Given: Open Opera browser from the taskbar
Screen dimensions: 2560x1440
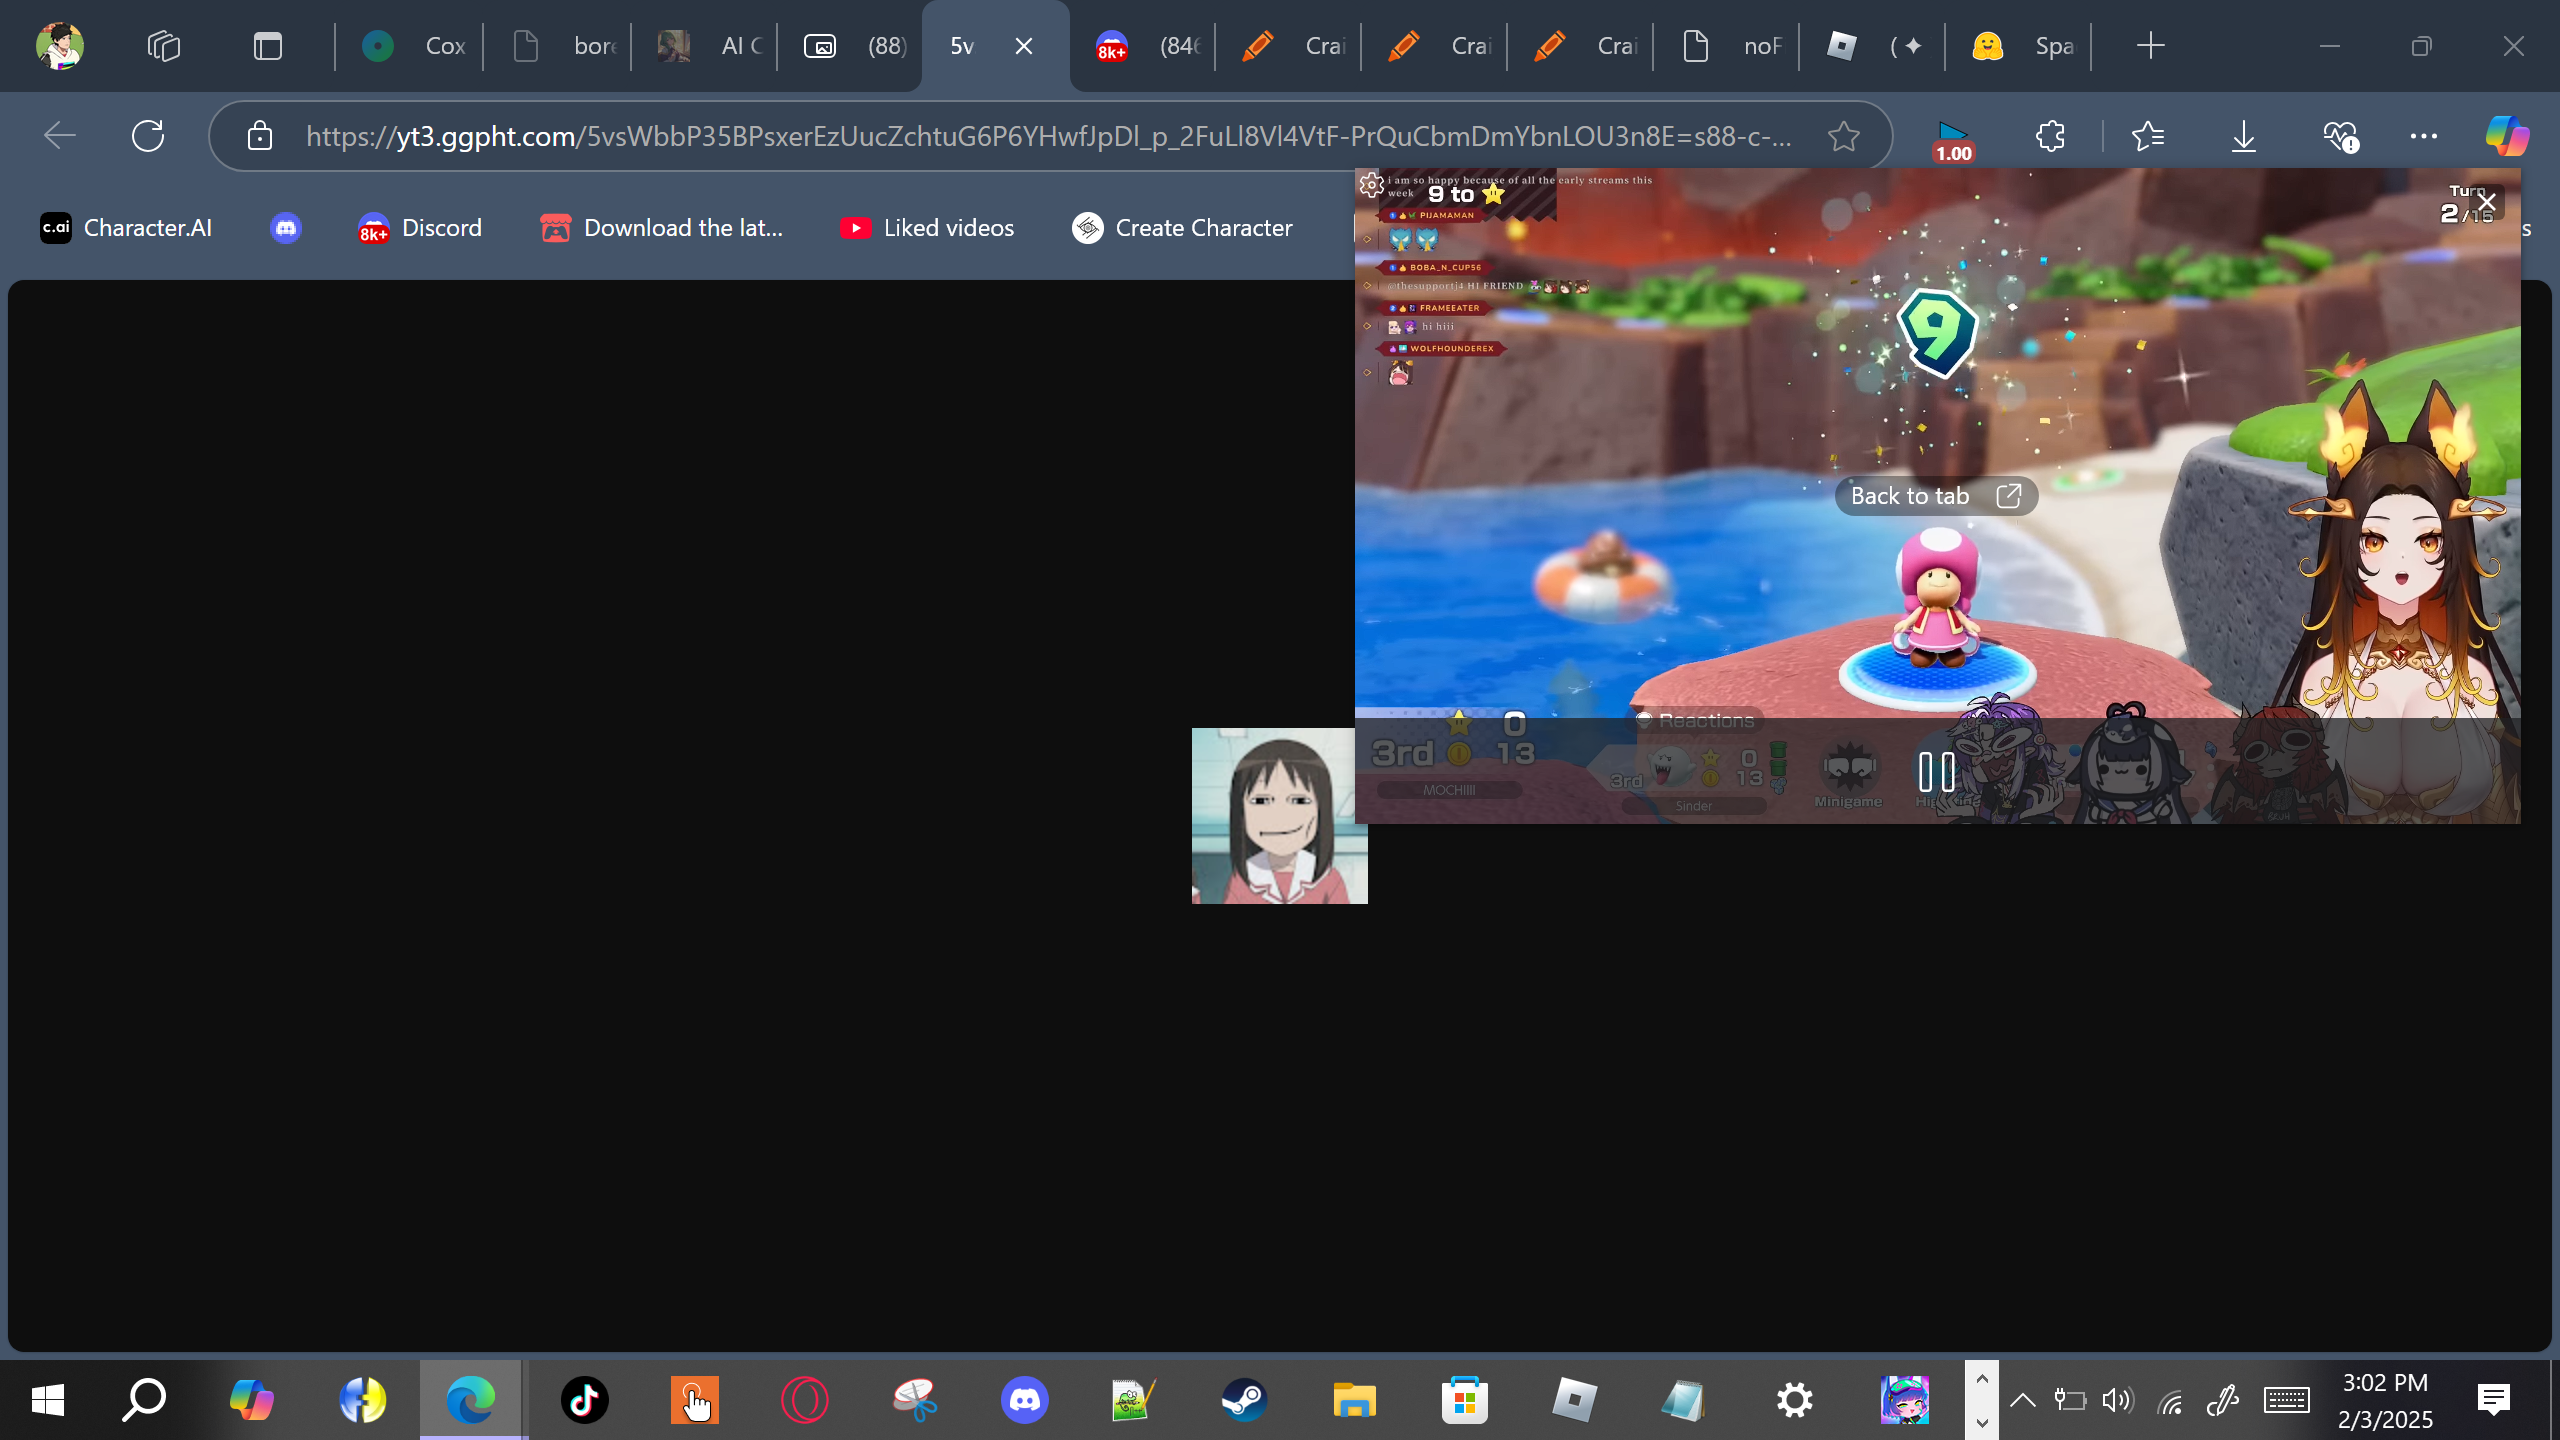Looking at the screenshot, I should click(805, 1400).
